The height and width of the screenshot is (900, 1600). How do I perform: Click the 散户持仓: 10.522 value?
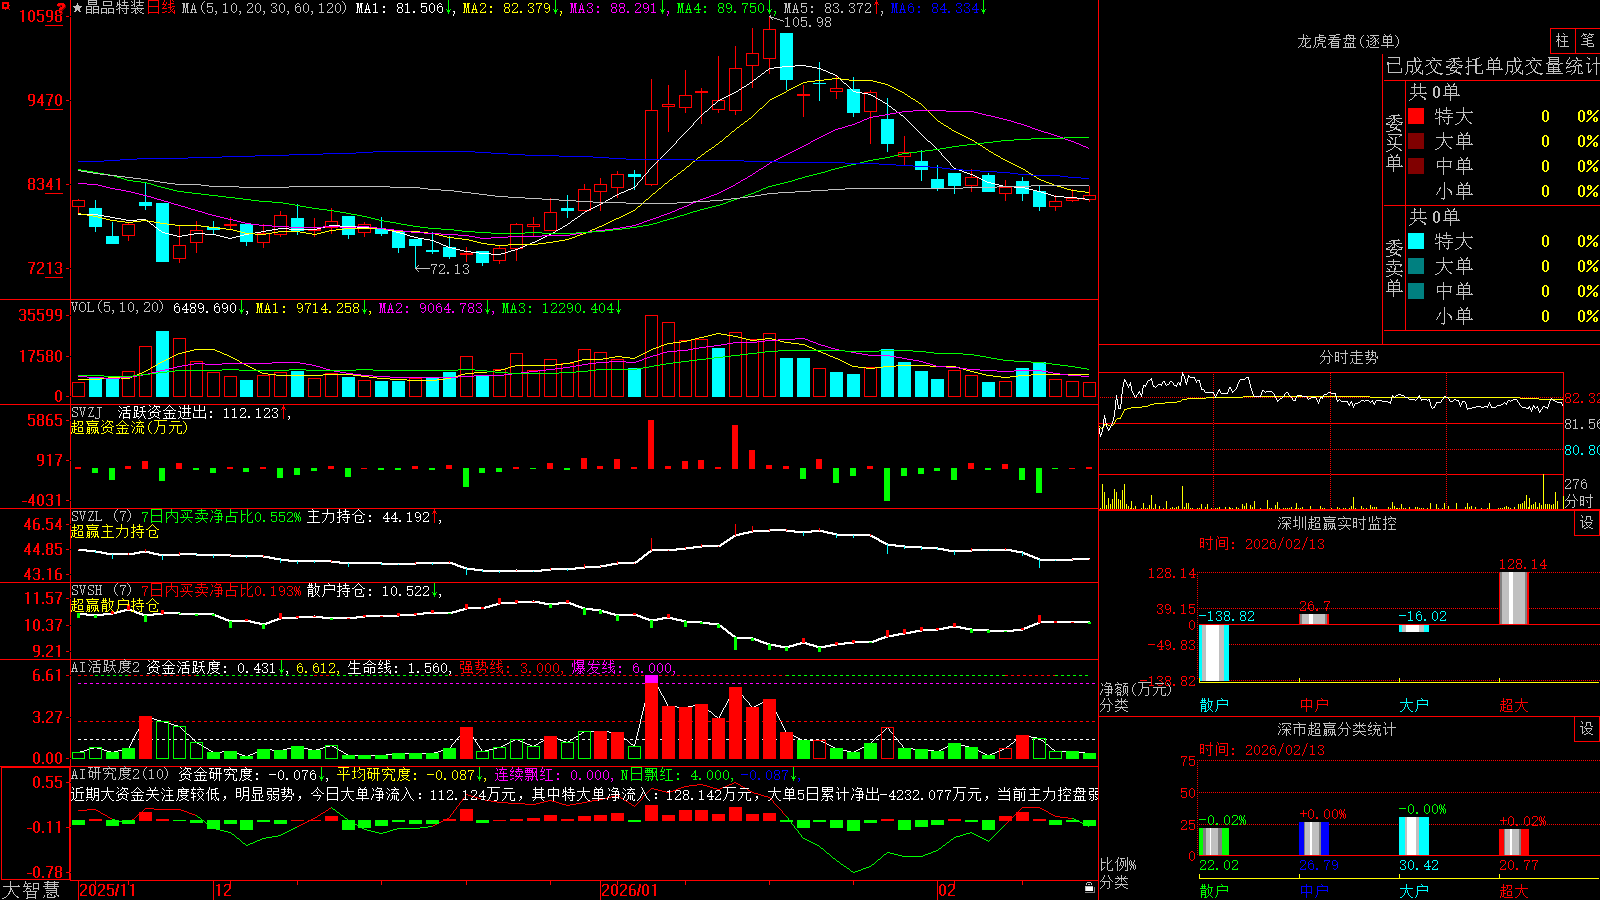373,591
